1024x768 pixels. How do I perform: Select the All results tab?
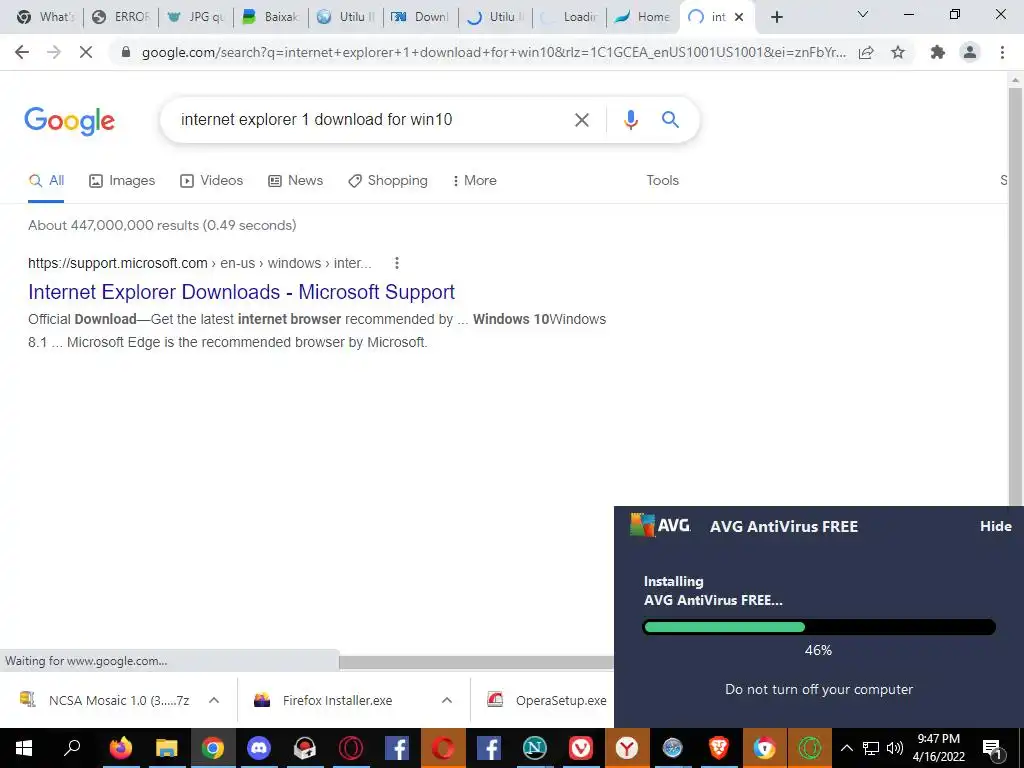pos(46,181)
